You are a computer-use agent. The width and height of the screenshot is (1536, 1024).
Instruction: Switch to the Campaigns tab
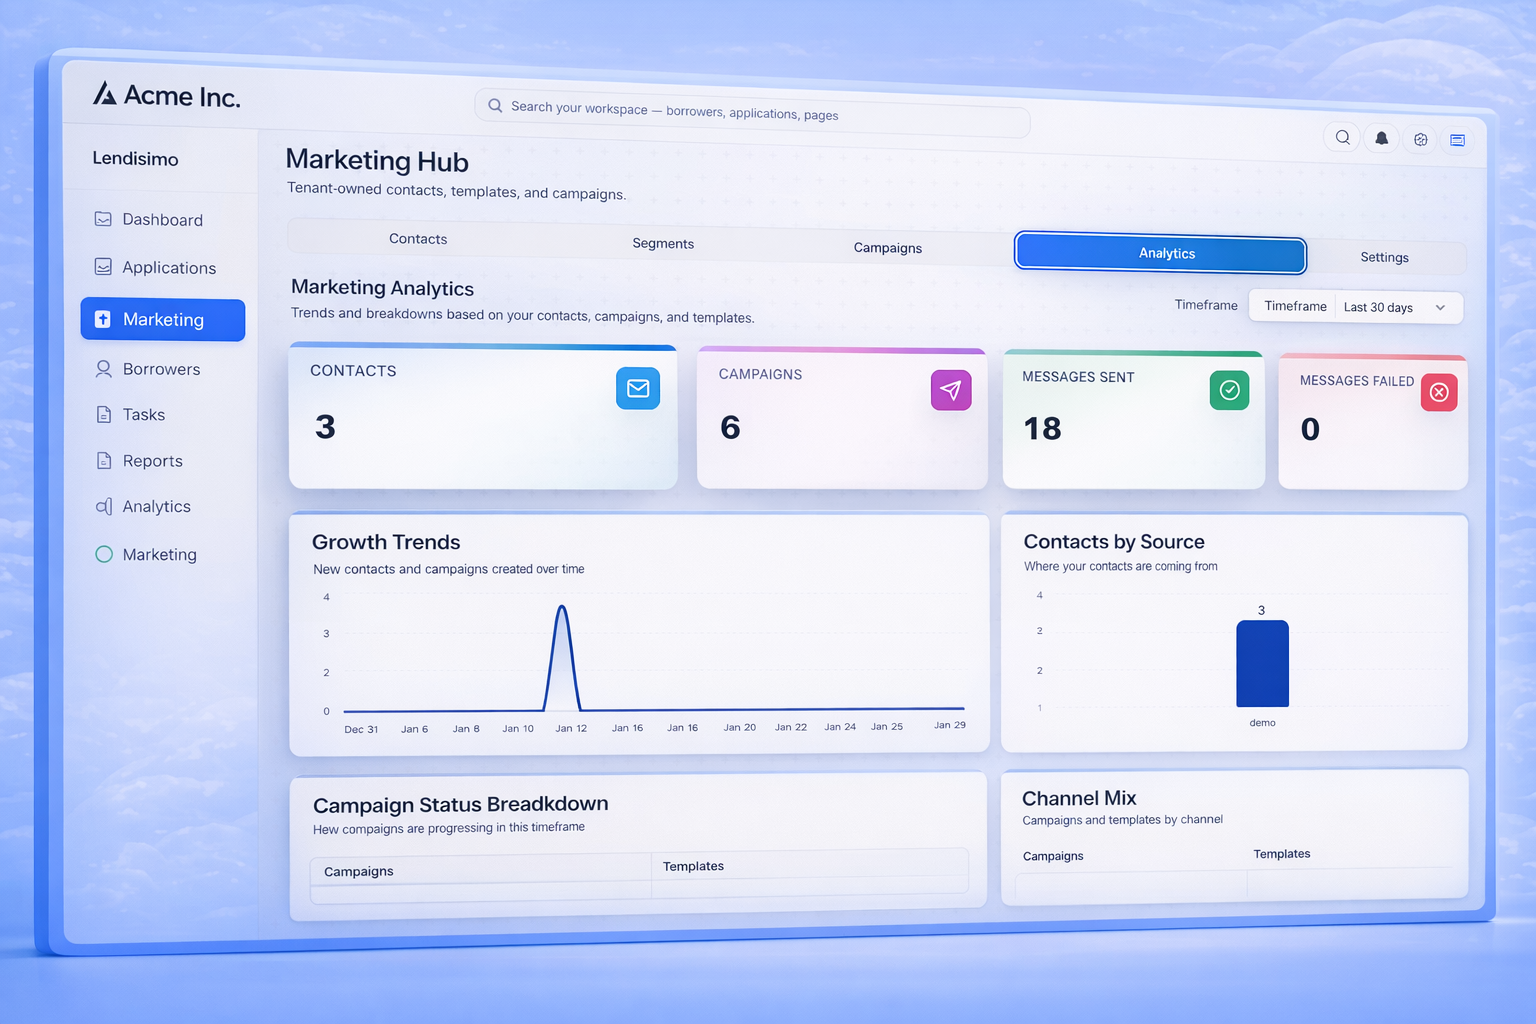[x=887, y=247]
